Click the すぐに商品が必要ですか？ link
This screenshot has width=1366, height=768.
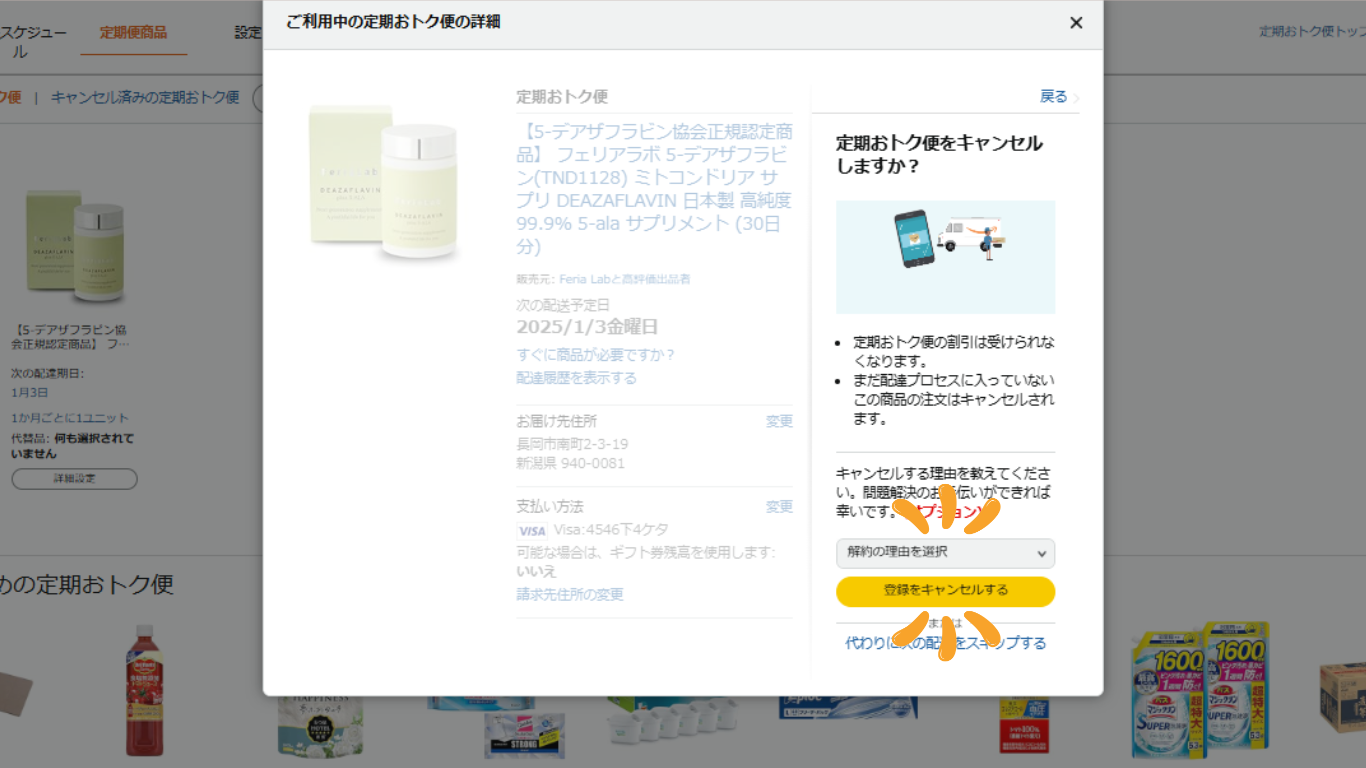tap(596, 355)
